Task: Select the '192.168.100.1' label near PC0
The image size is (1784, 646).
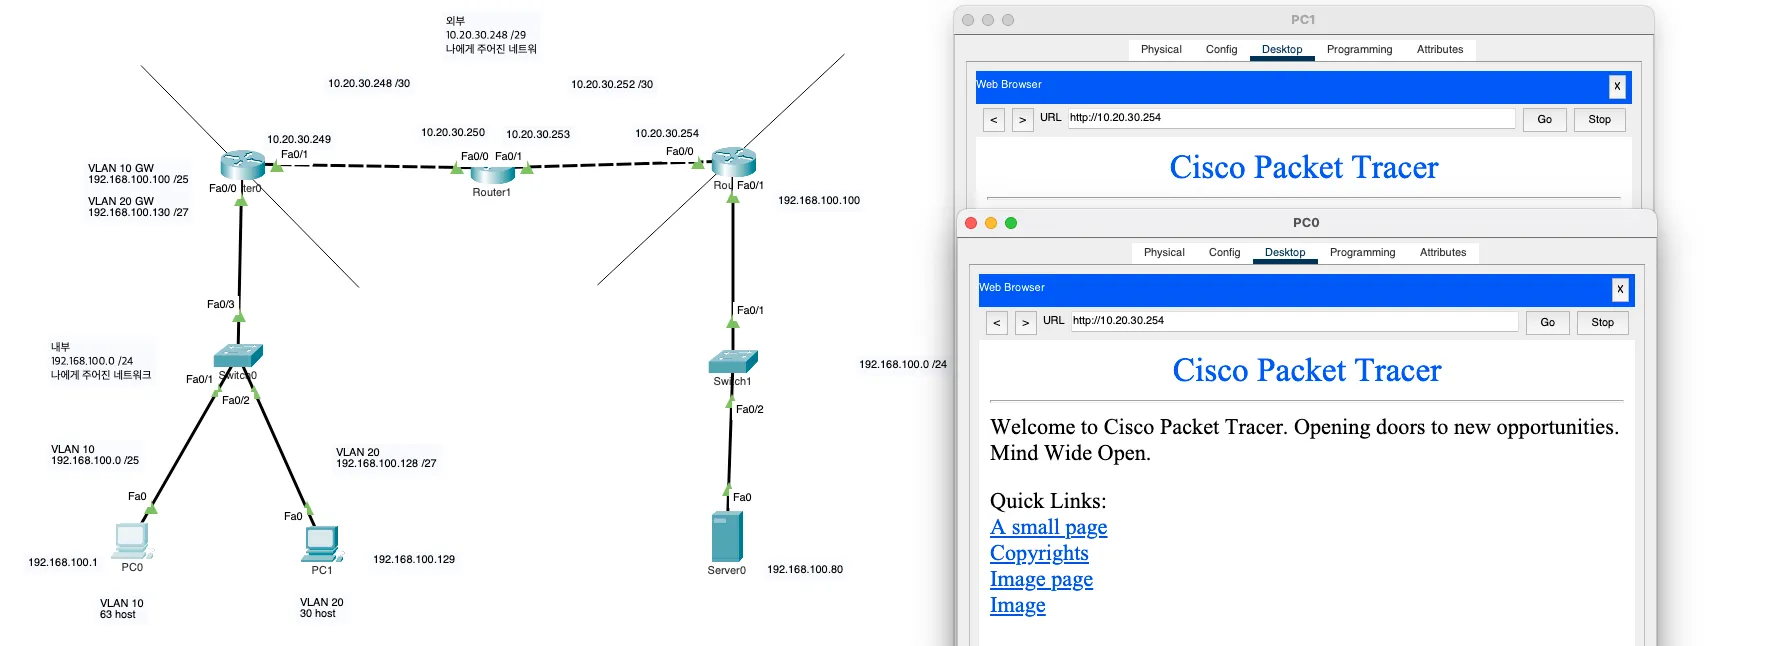Action: click(63, 563)
